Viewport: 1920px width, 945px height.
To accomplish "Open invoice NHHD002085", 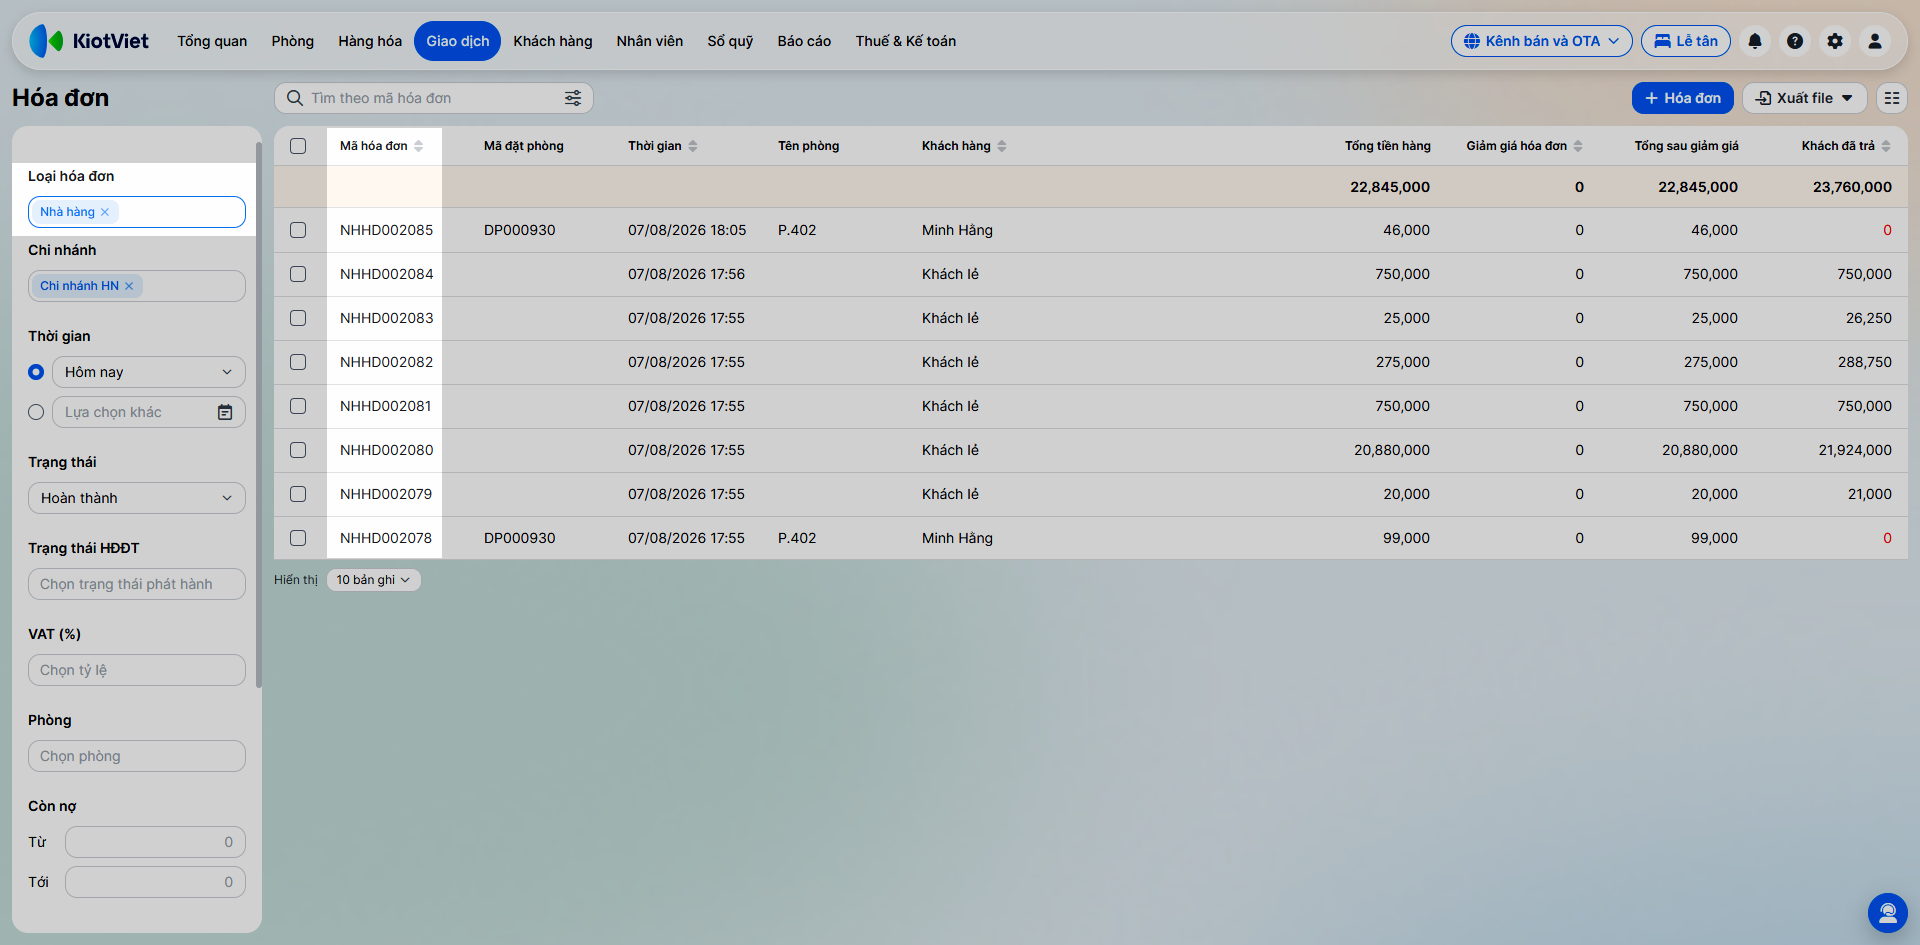I will coord(386,230).
